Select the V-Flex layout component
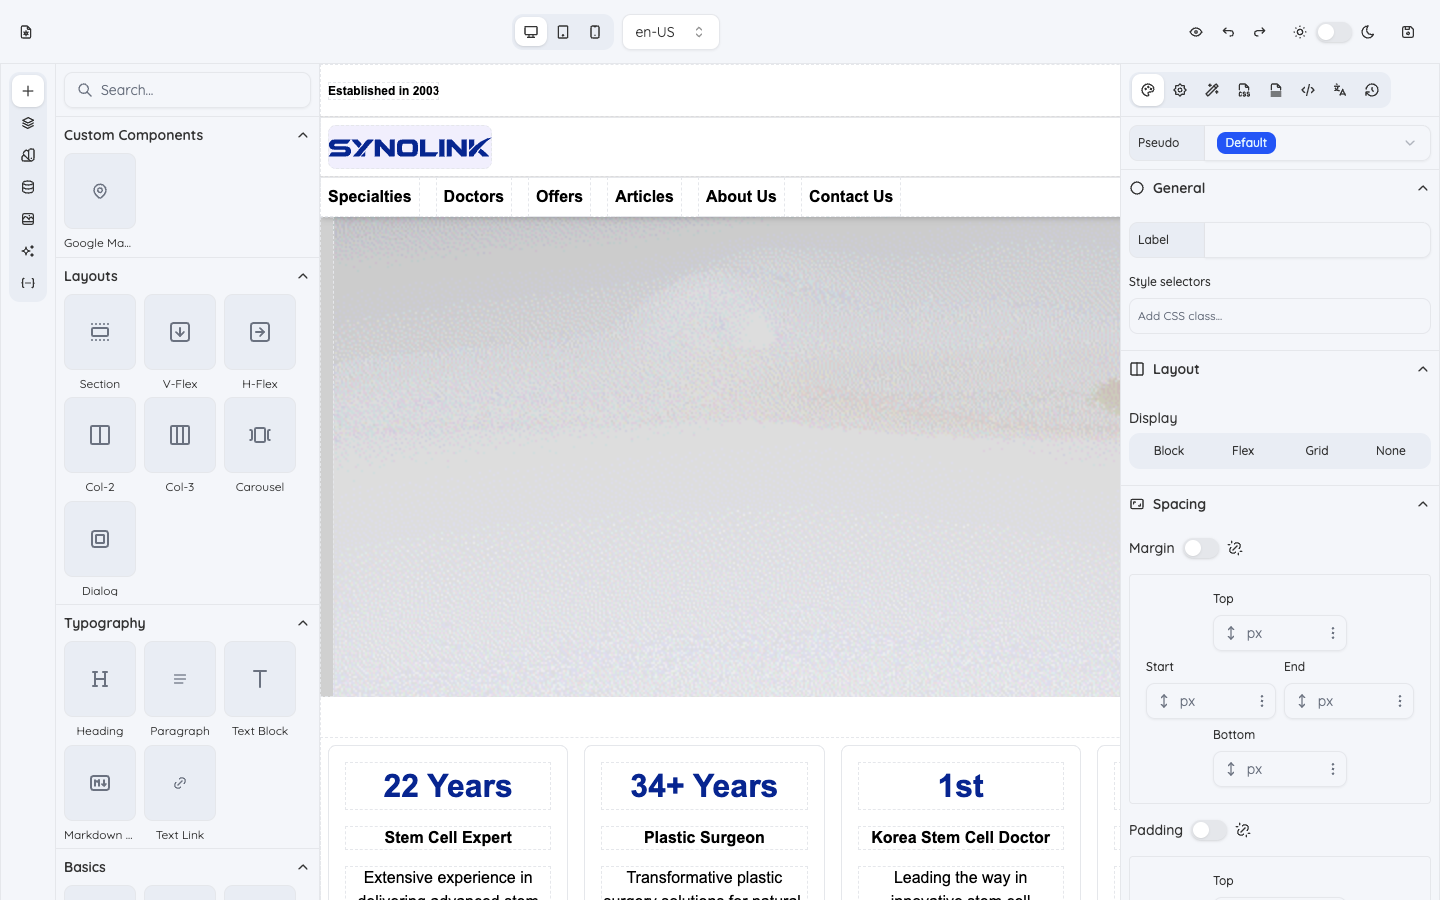The height and width of the screenshot is (900, 1440). click(180, 332)
